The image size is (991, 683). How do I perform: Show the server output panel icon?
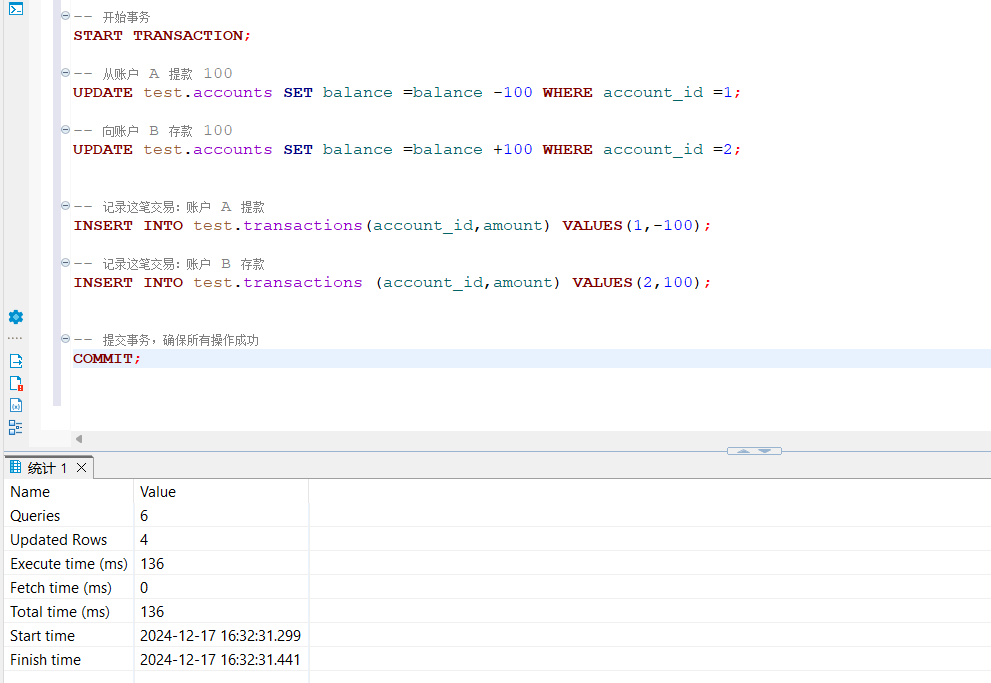(16, 361)
